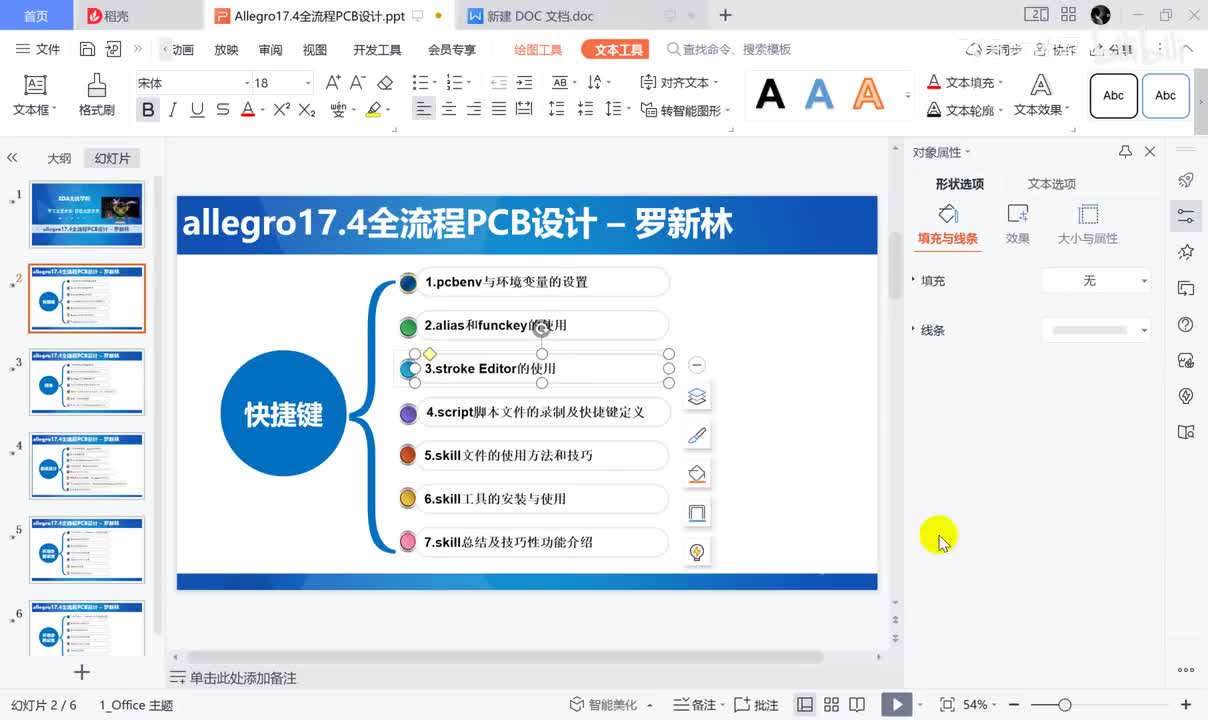Choose the orange A WordArt style
This screenshot has width=1208, height=720.
click(x=868, y=94)
